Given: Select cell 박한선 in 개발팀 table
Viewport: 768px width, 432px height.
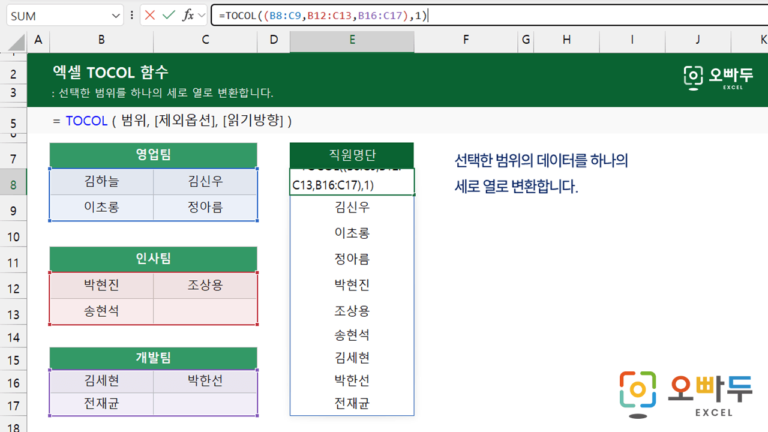Looking at the screenshot, I should pyautogui.click(x=205, y=381).
